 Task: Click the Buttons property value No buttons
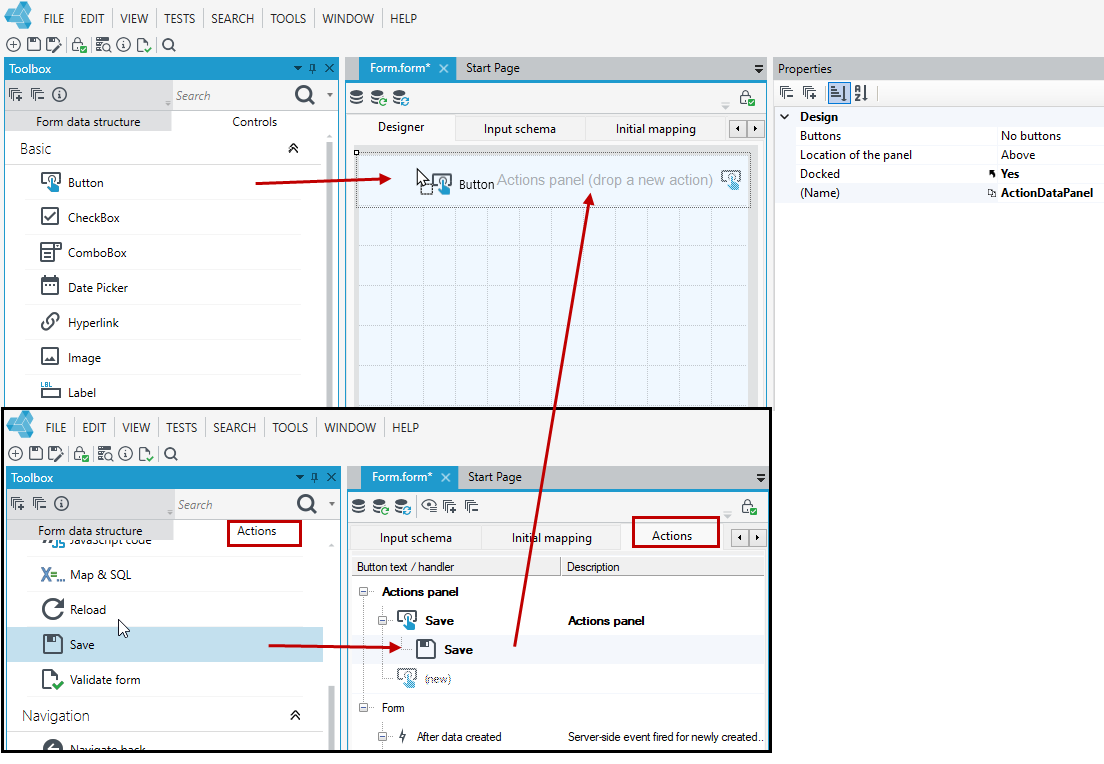[x=1031, y=136]
